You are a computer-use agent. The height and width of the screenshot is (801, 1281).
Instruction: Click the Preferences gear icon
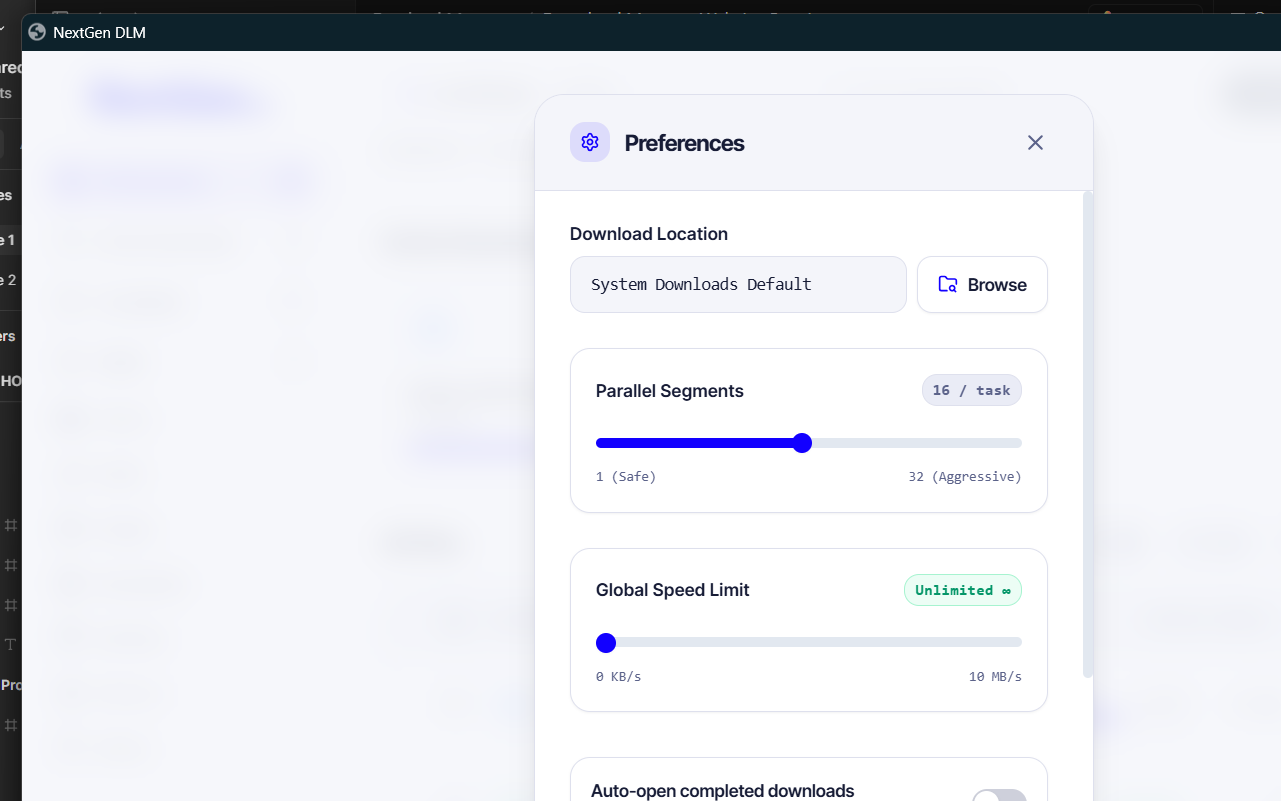(590, 142)
